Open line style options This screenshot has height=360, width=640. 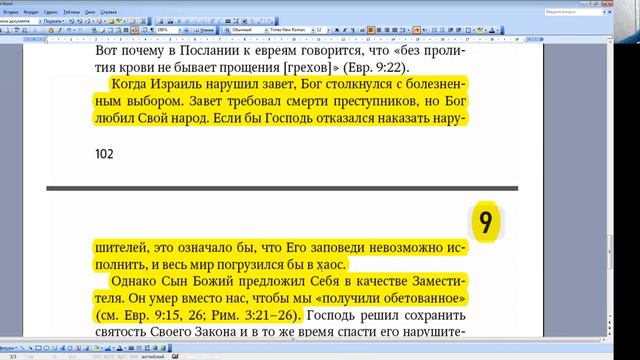pyautogui.click(x=131, y=348)
